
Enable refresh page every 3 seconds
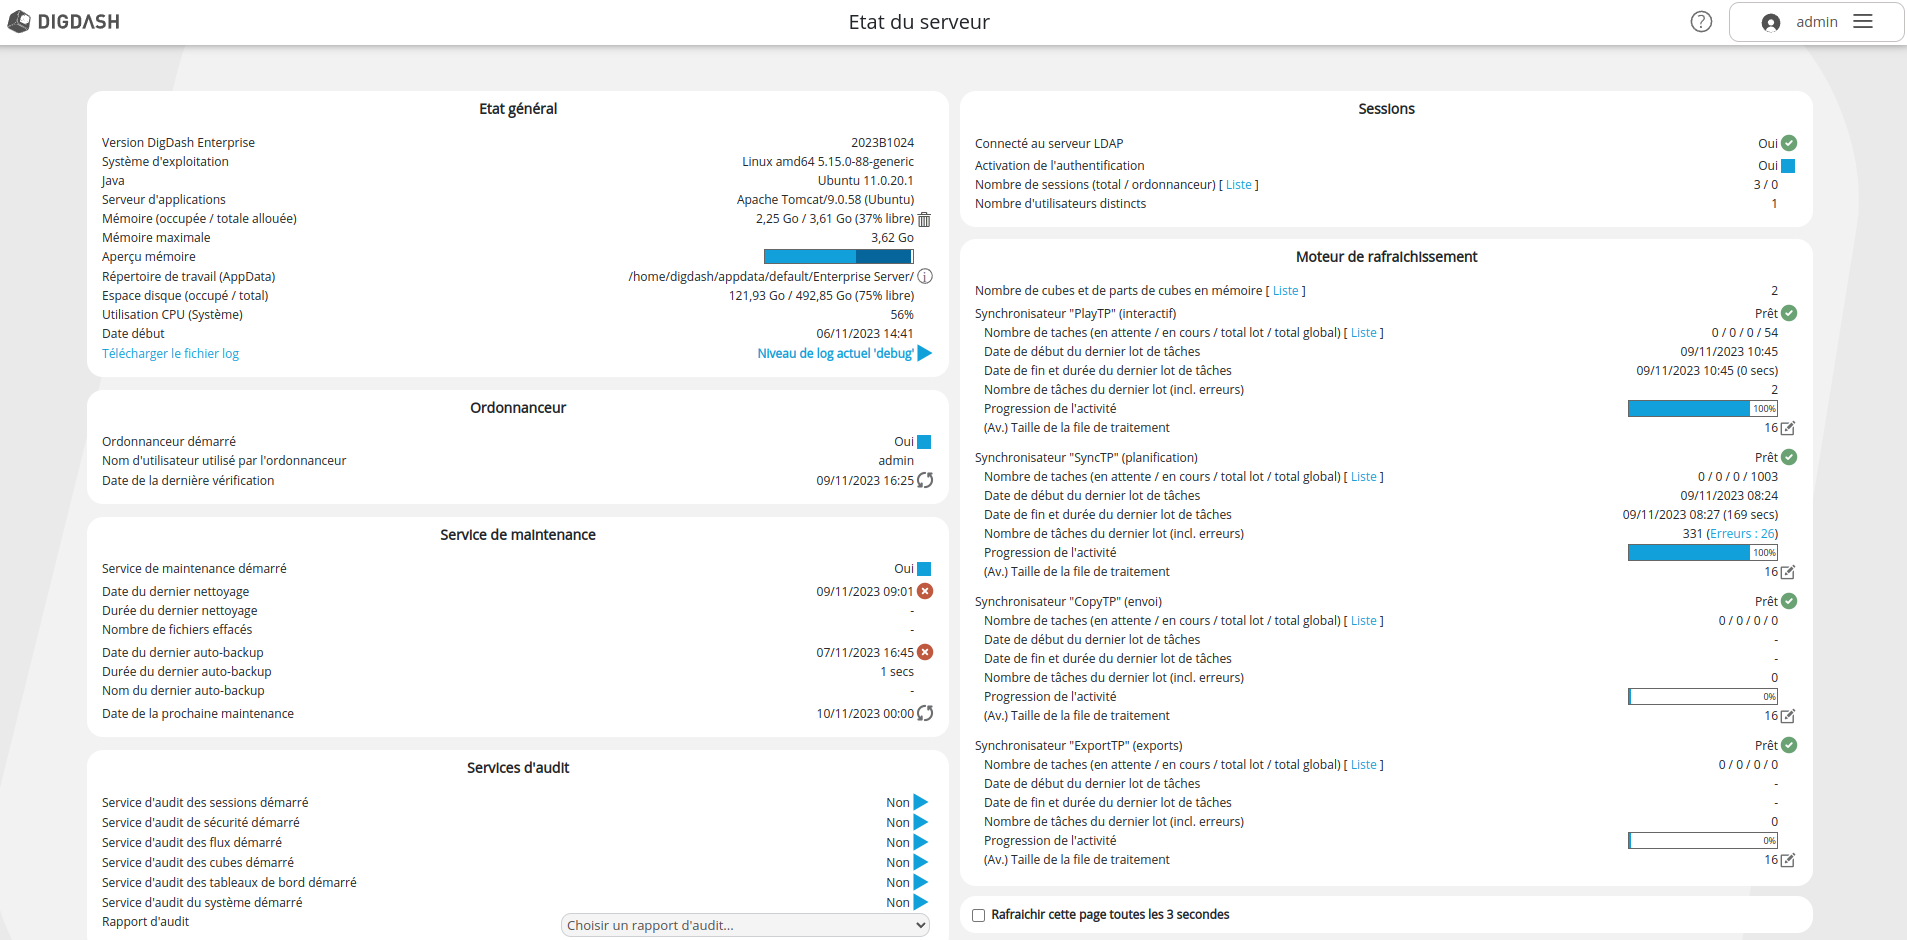(979, 915)
